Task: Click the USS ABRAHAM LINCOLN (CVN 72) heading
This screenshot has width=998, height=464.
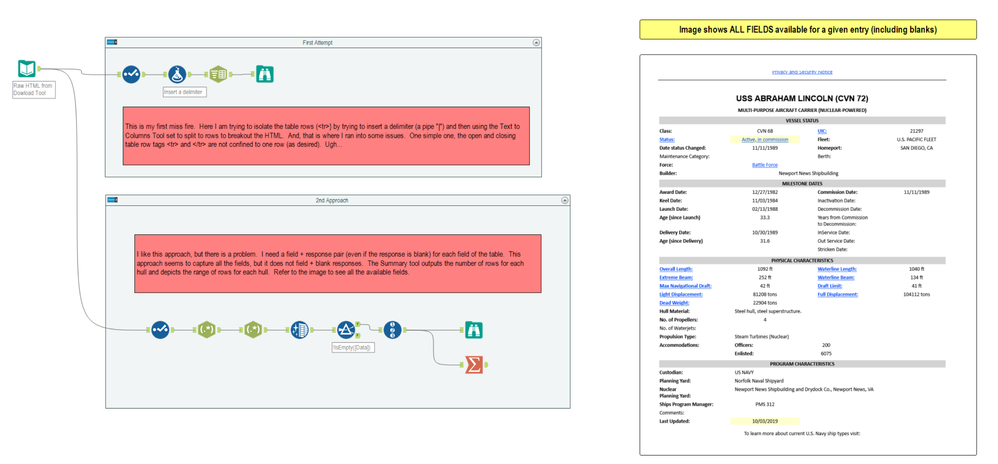Action: (802, 99)
